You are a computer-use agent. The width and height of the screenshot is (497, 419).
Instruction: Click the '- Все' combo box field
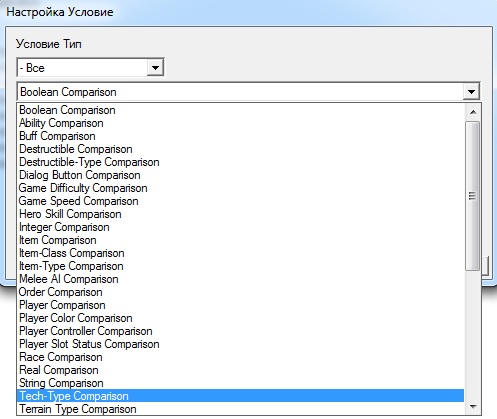click(x=90, y=68)
